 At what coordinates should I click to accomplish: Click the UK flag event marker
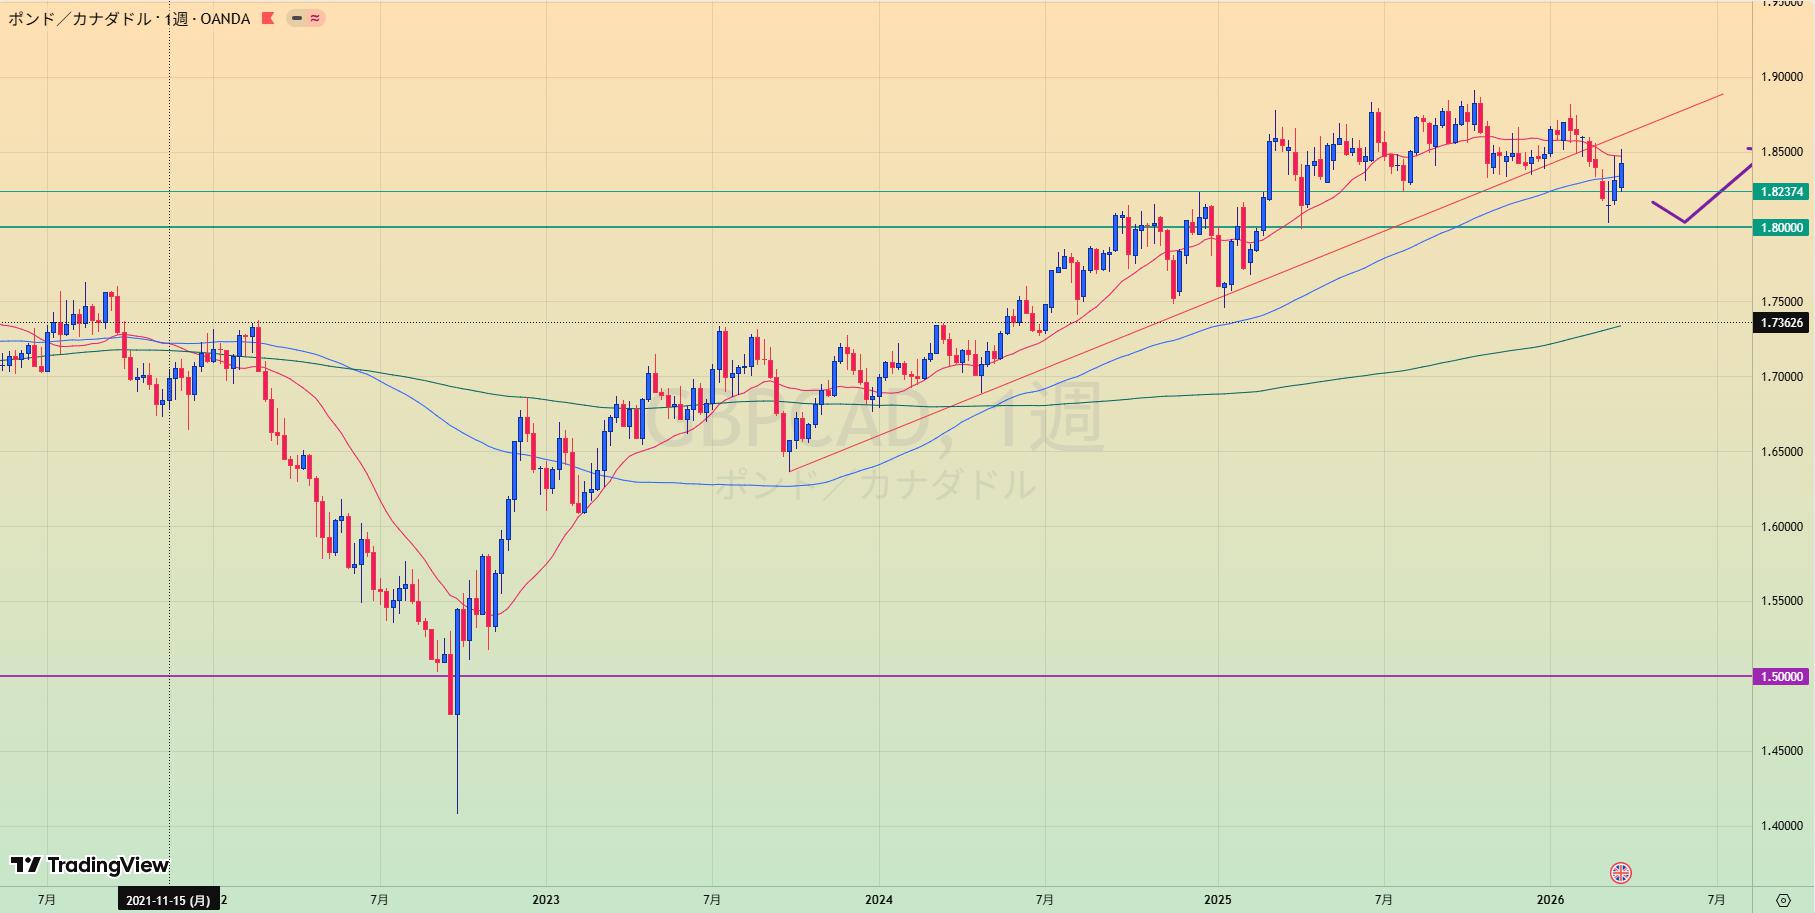[1620, 873]
